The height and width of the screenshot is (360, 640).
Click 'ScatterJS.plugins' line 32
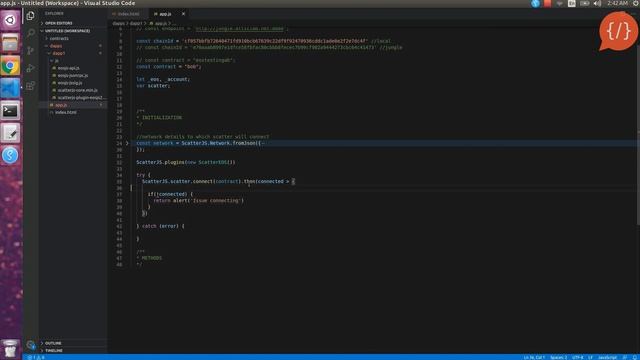pyautogui.click(x=186, y=162)
